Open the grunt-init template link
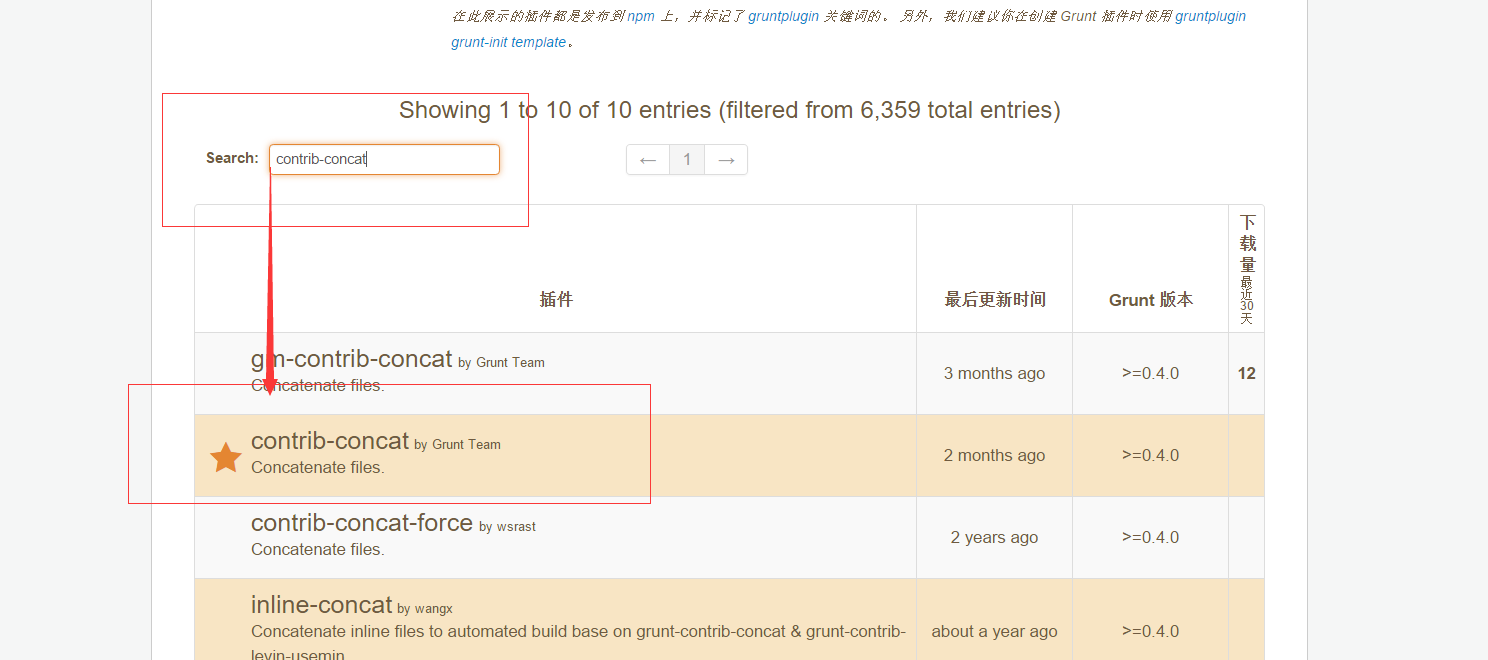Image resolution: width=1488 pixels, height=660 pixels. 509,42
